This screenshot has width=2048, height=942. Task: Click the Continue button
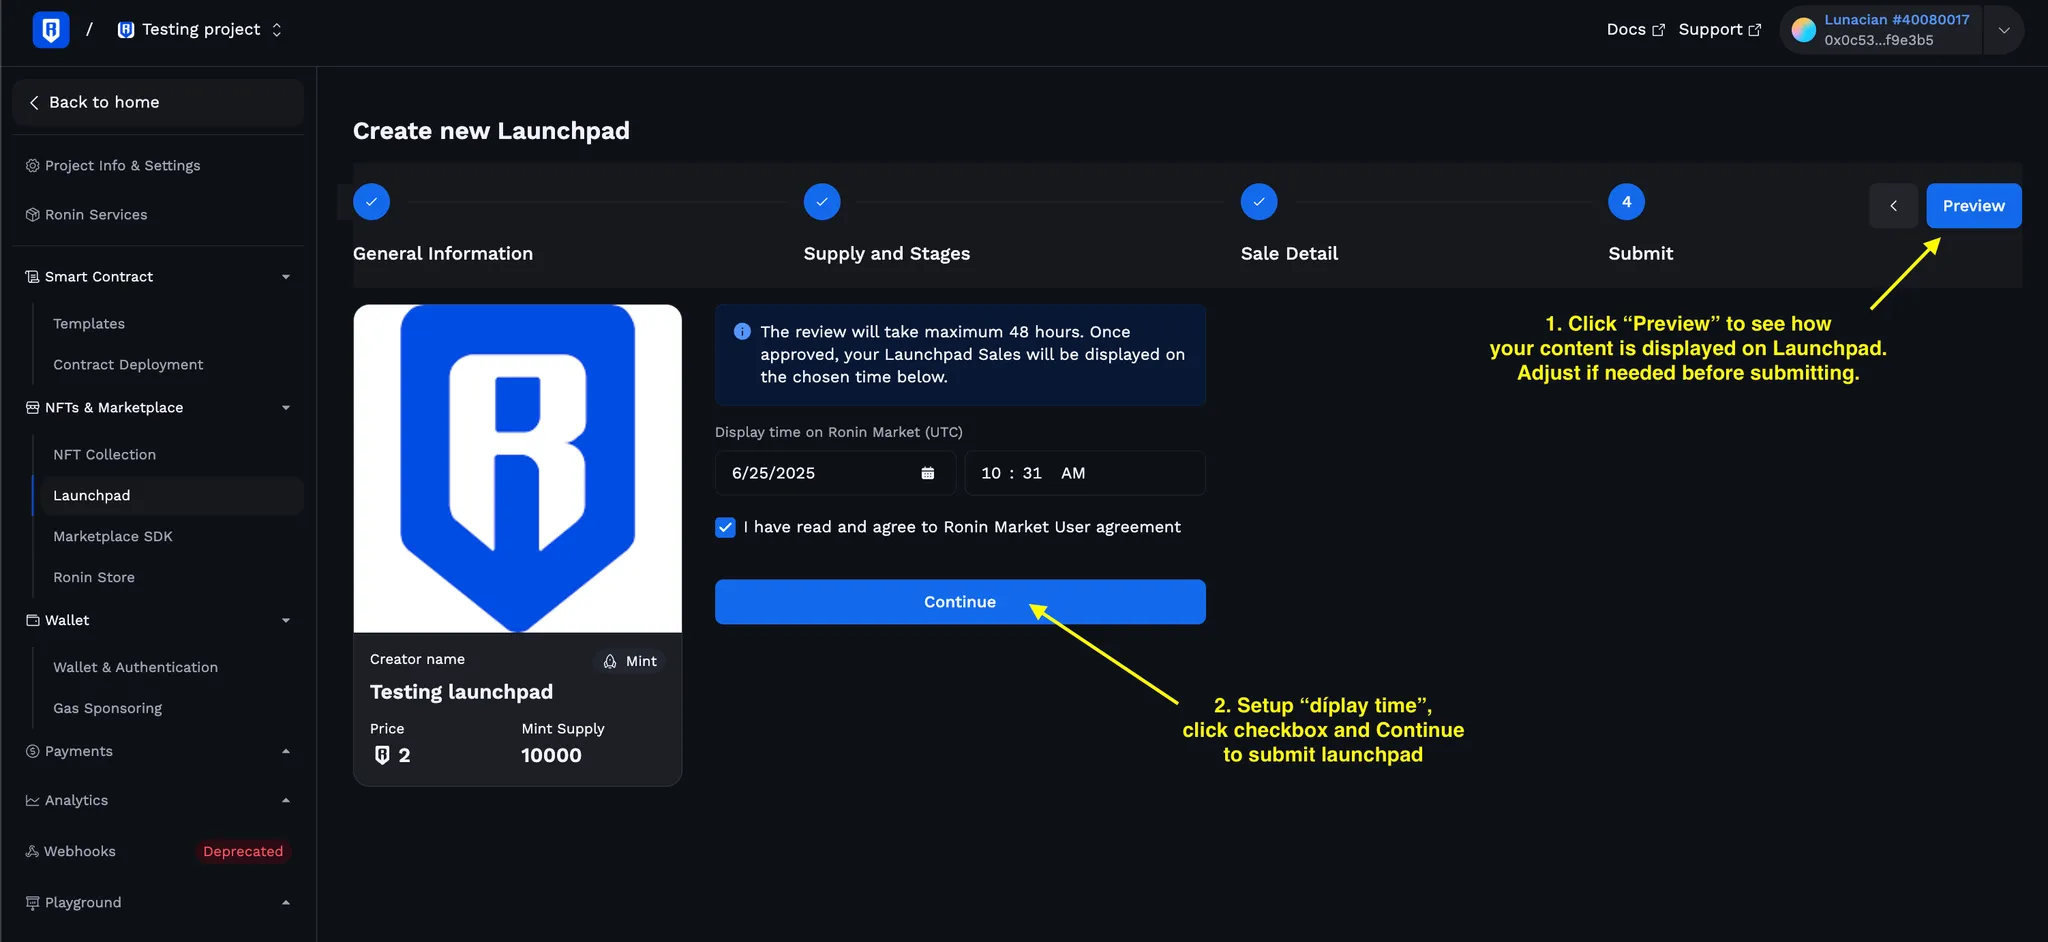click(960, 602)
